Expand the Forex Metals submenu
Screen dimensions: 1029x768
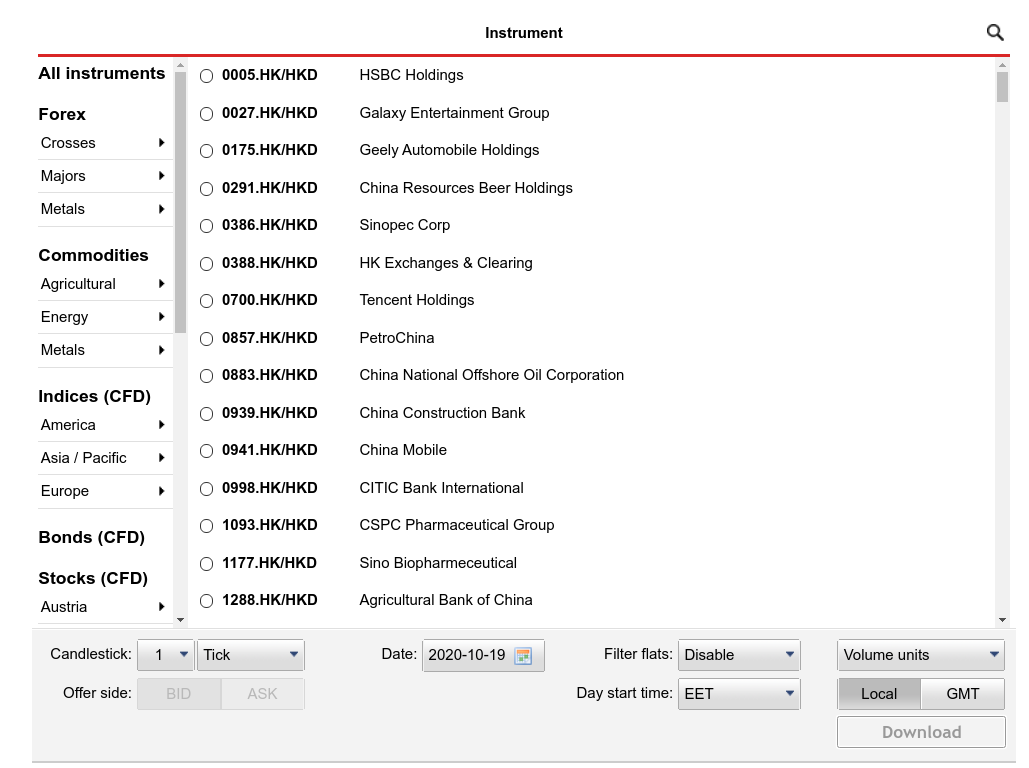pyautogui.click(x=105, y=209)
